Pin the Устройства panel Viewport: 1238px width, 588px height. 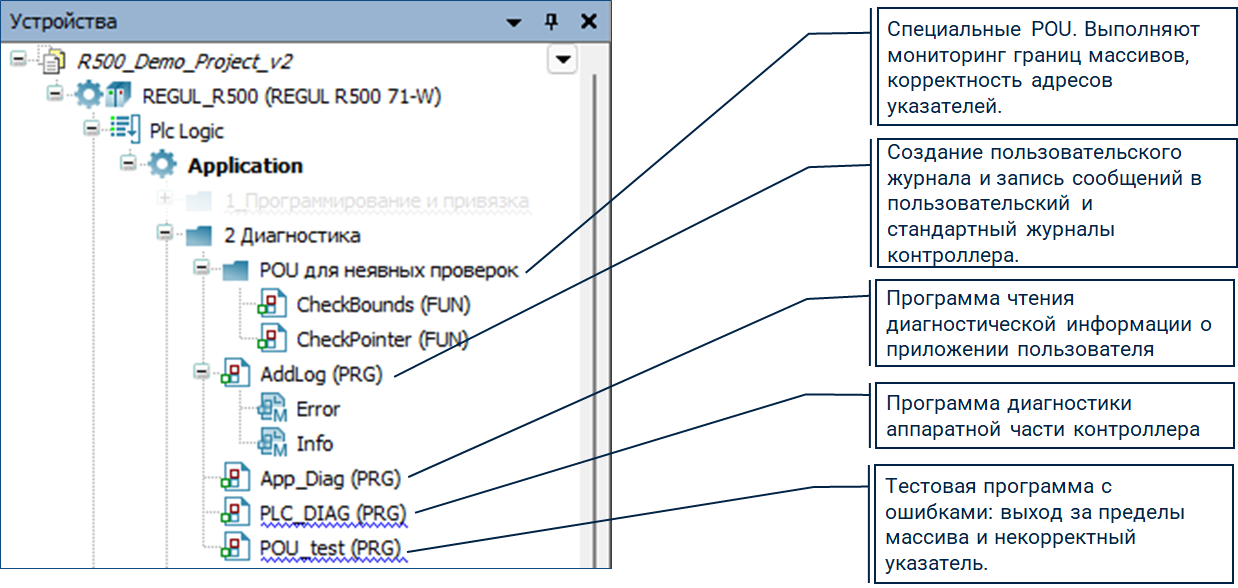coord(551,22)
